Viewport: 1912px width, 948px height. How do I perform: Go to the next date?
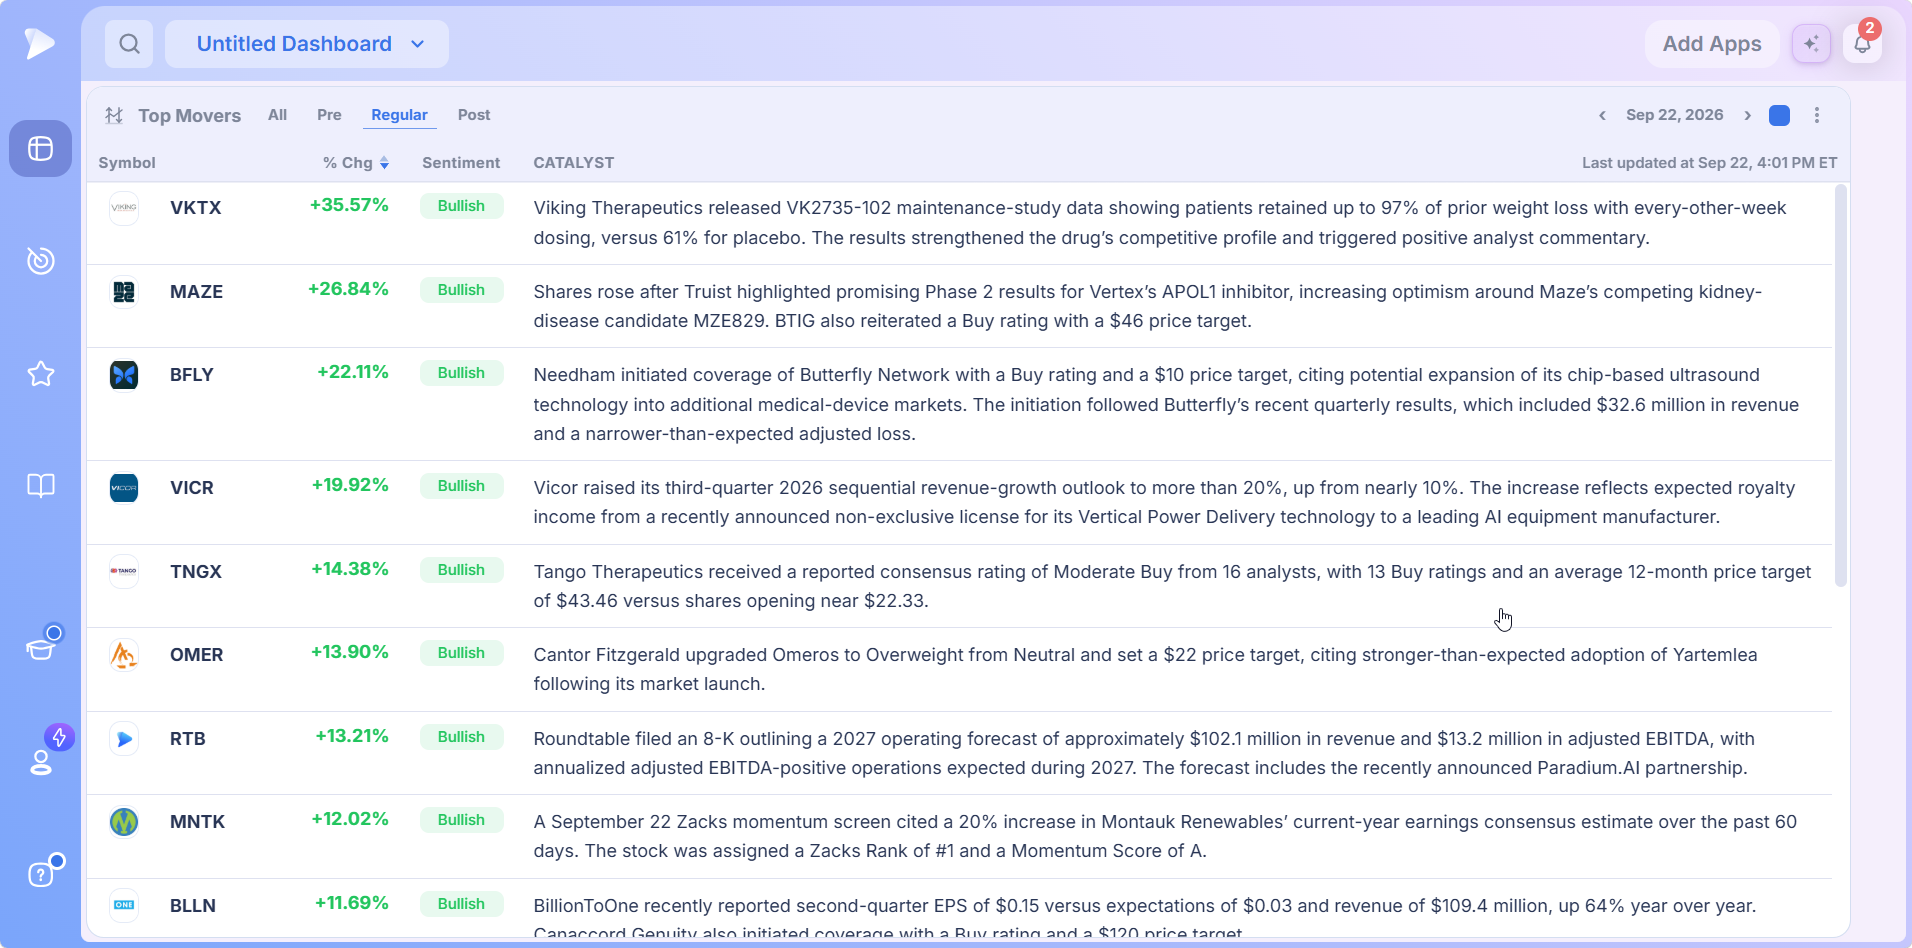coord(1747,115)
